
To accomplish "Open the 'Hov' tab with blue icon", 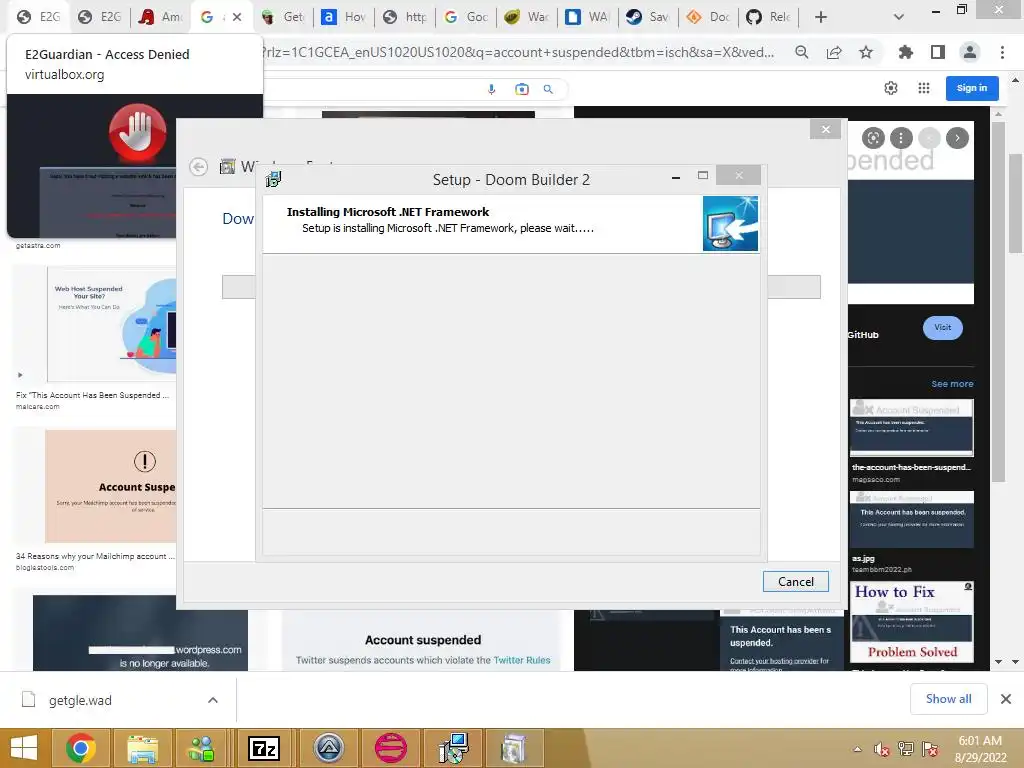I will pyautogui.click(x=343, y=17).
